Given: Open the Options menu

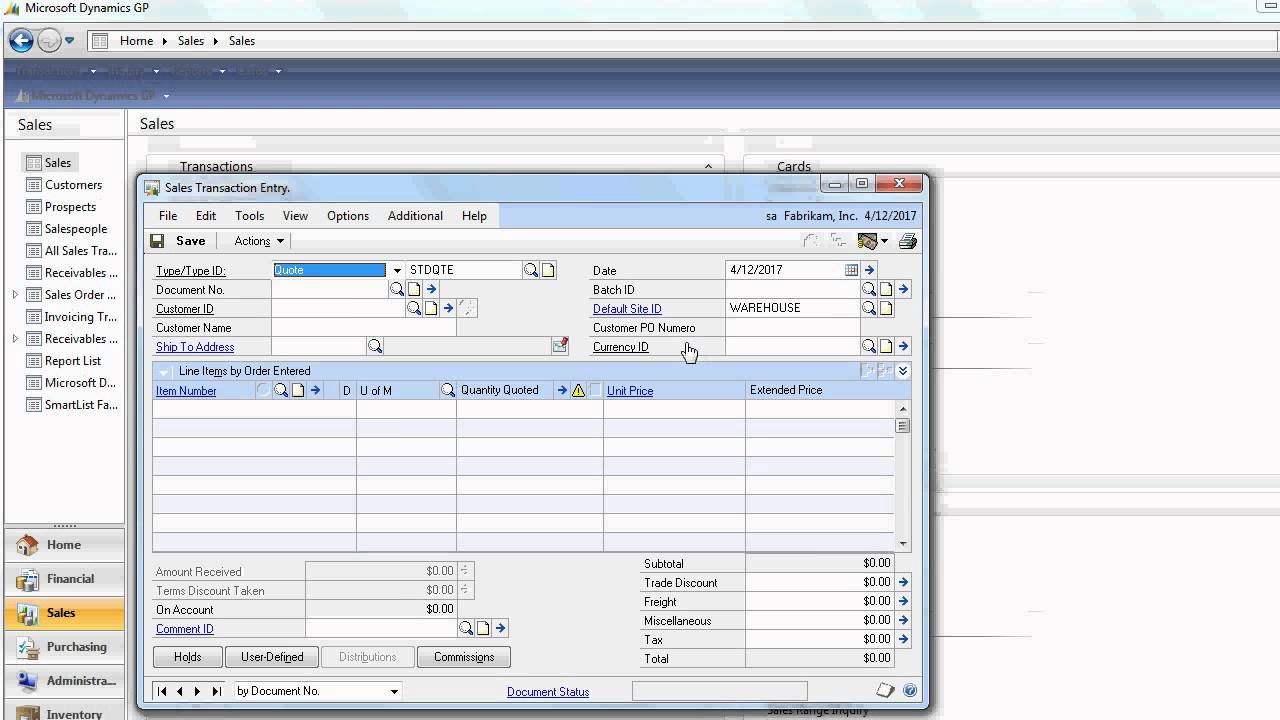Looking at the screenshot, I should (348, 216).
